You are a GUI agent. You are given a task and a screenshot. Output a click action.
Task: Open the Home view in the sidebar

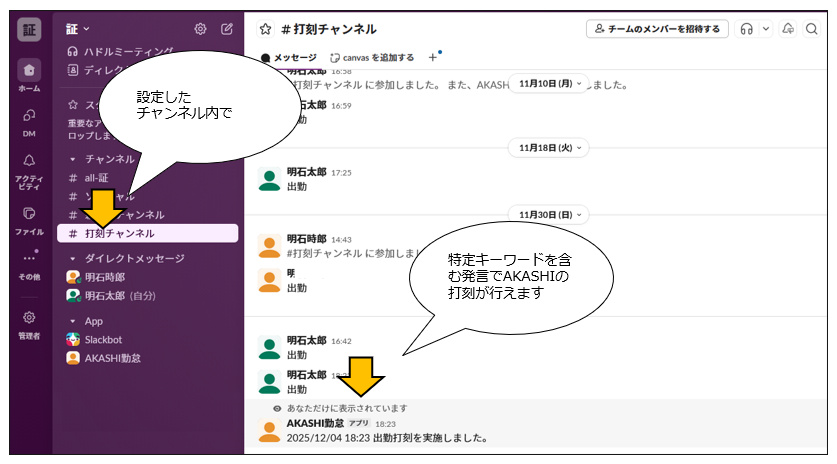[x=29, y=70]
